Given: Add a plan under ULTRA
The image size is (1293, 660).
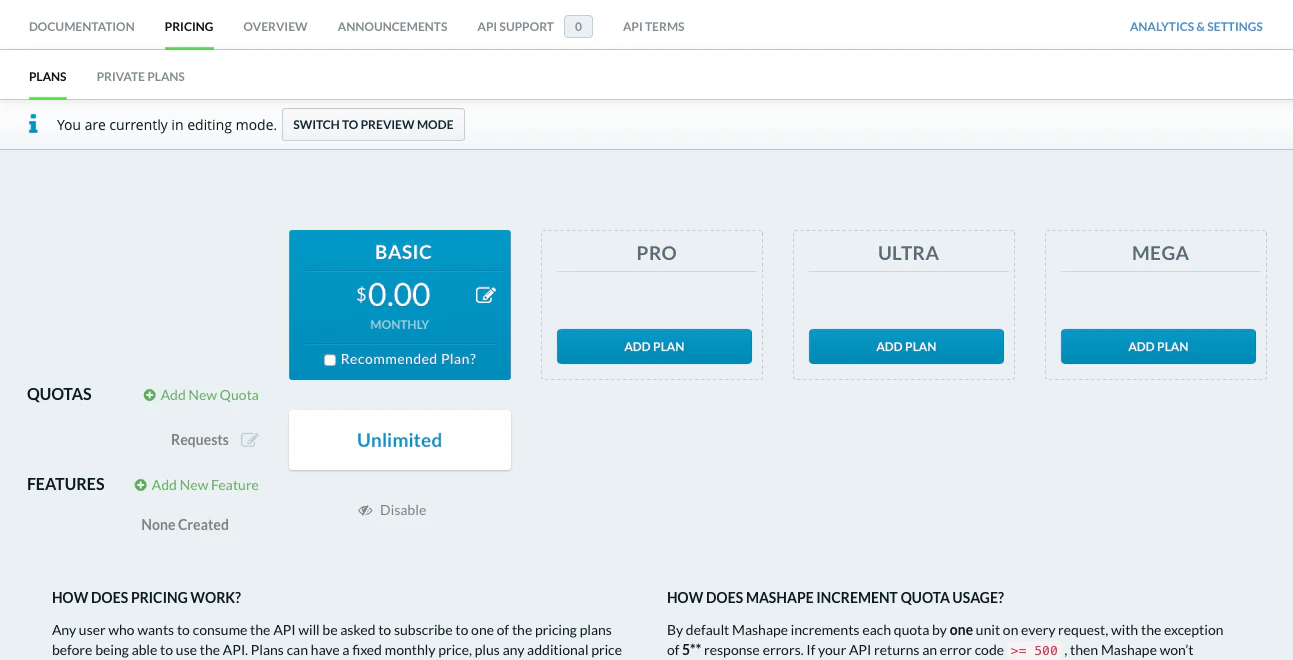Looking at the screenshot, I should [906, 346].
